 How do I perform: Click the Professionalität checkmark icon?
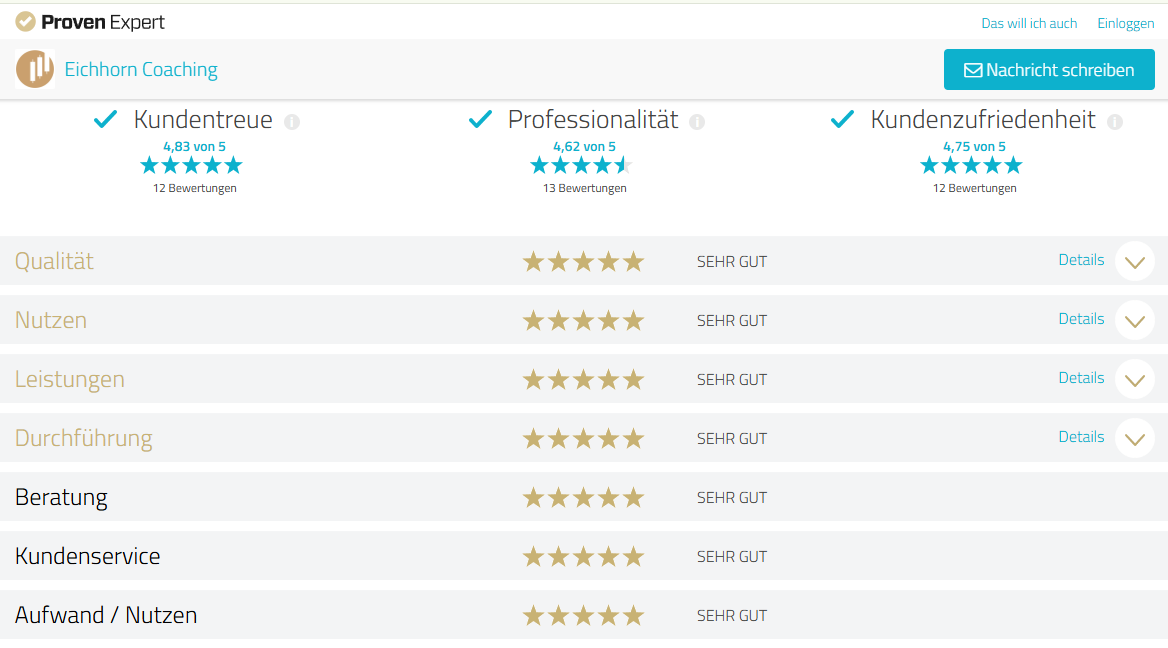pos(480,120)
